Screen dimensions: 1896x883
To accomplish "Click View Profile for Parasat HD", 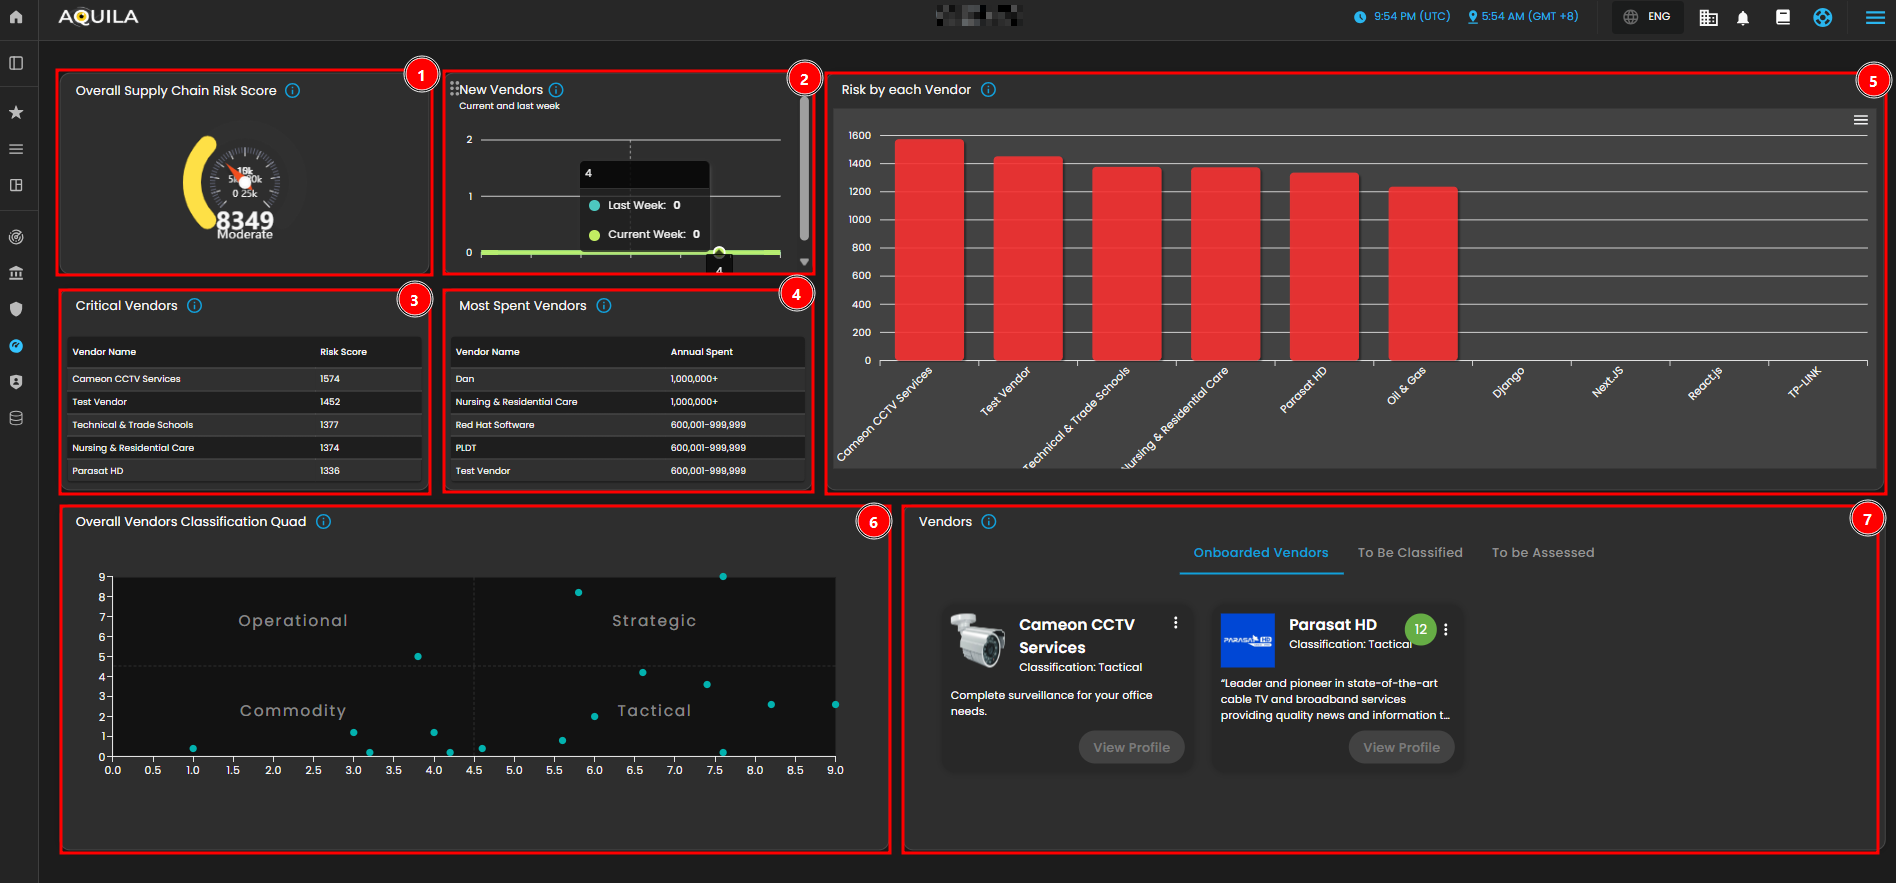I will click(1401, 747).
